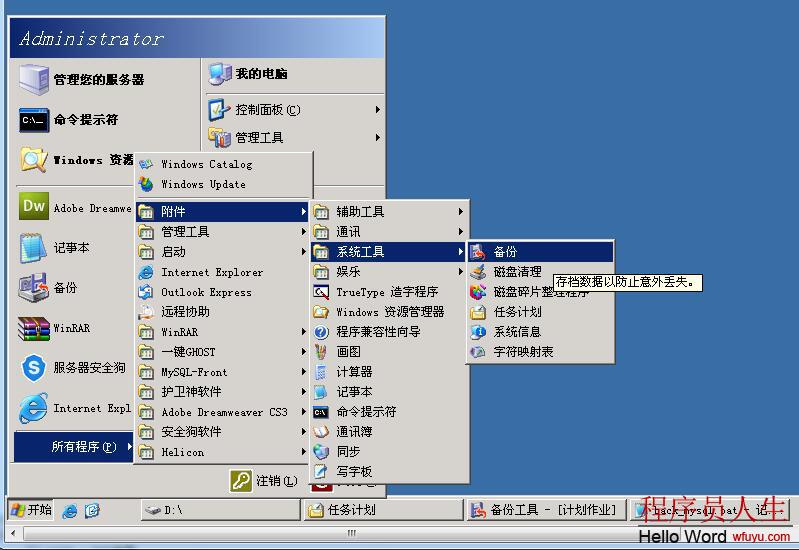
Task: Expand the MySQL-Front submenu arrow
Action: pyautogui.click(x=304, y=372)
